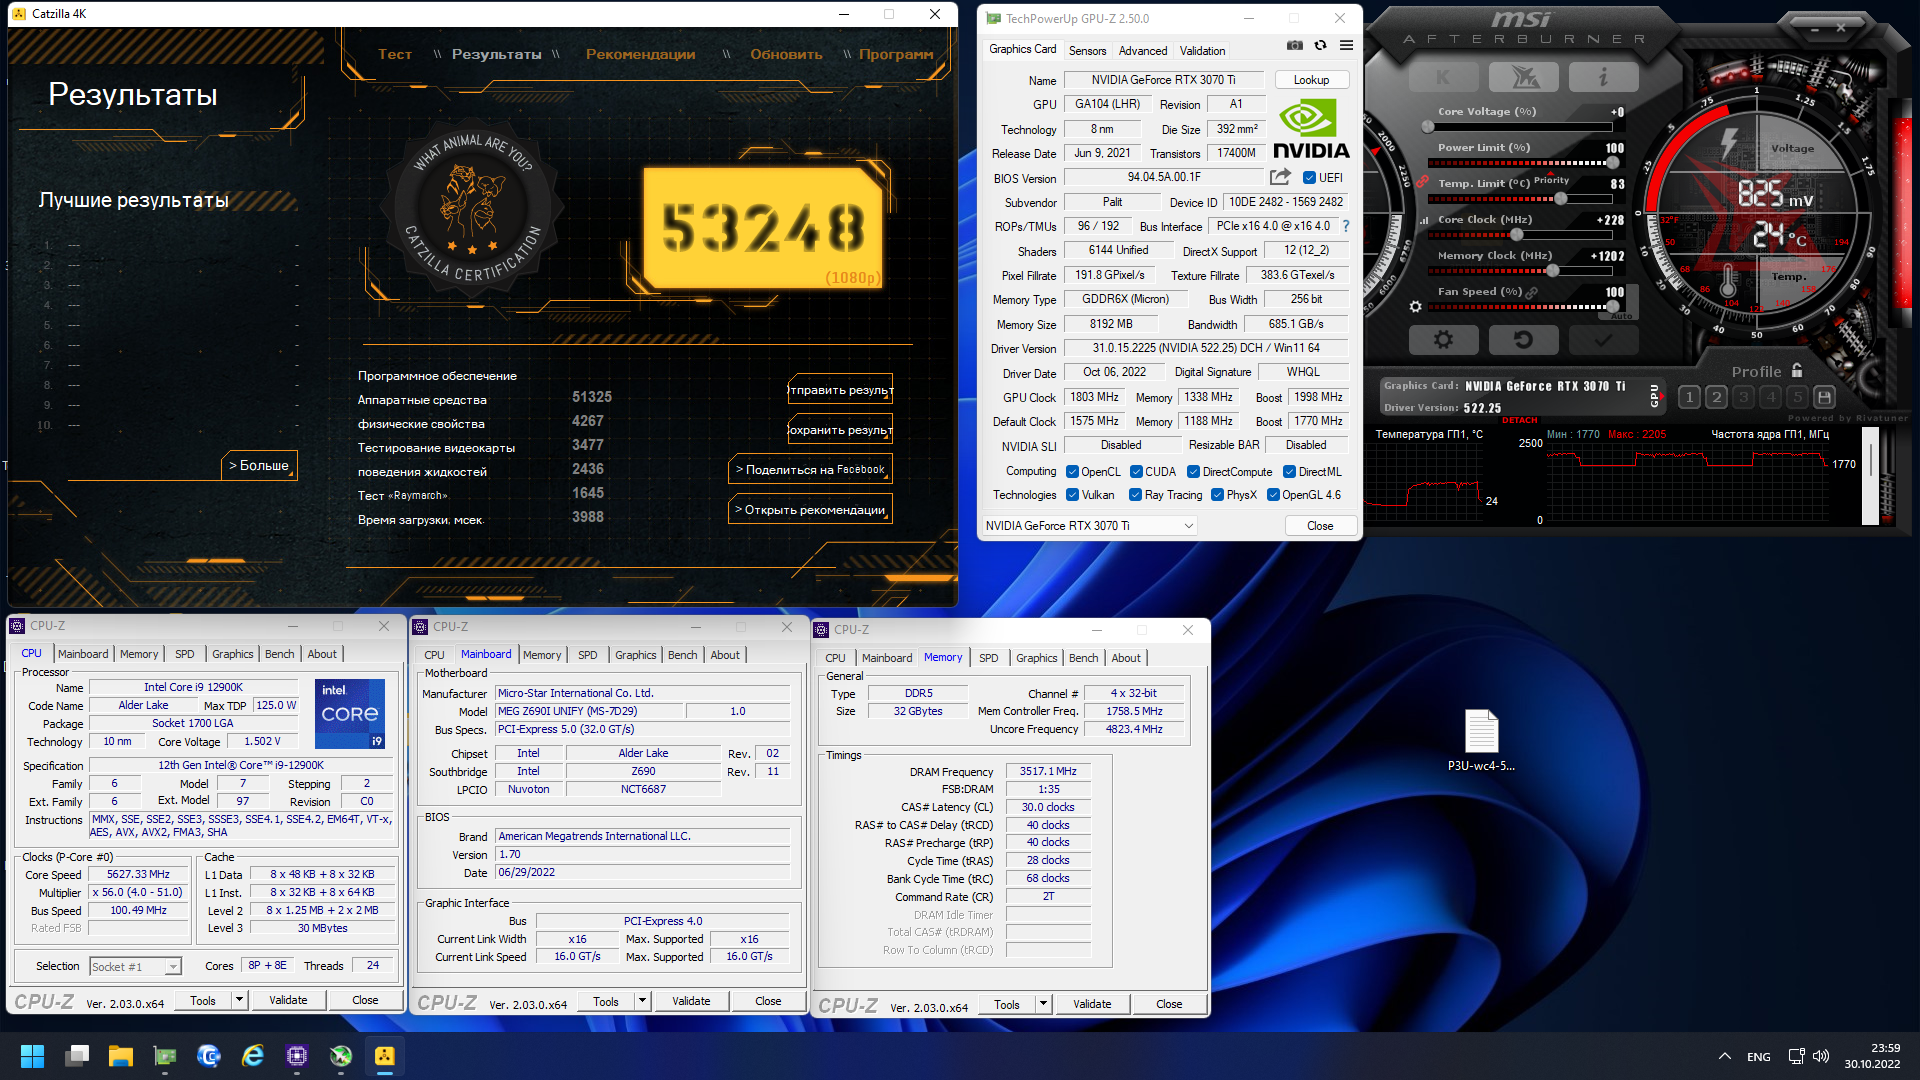
Task: Click the ENG language indicator
Action: pos(1758,1057)
